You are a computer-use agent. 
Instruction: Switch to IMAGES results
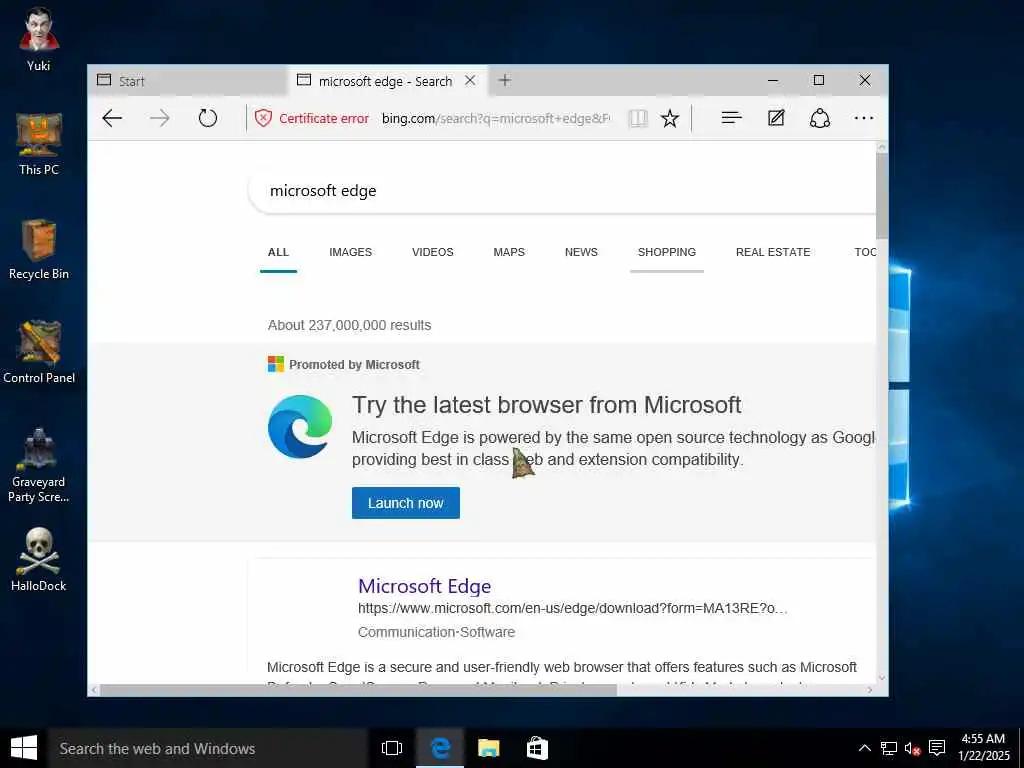(x=351, y=252)
